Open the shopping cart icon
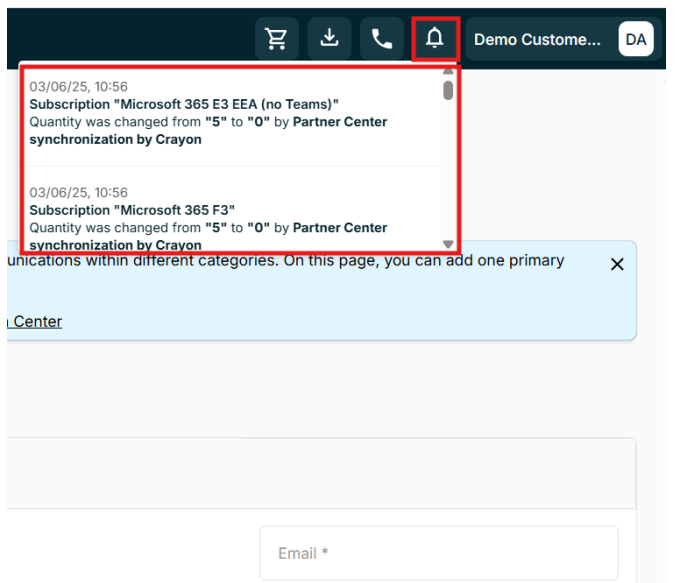687x583 pixels. (x=276, y=39)
